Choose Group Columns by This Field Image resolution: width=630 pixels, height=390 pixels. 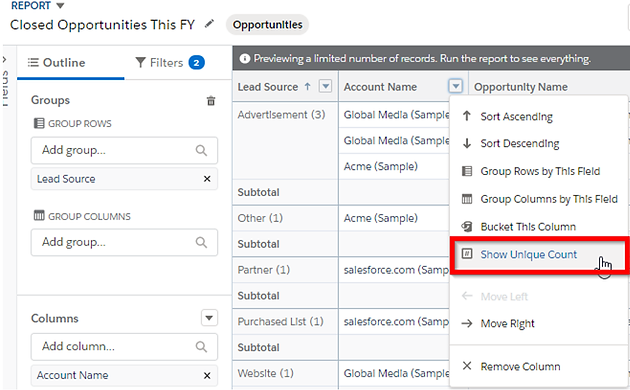click(x=538, y=199)
